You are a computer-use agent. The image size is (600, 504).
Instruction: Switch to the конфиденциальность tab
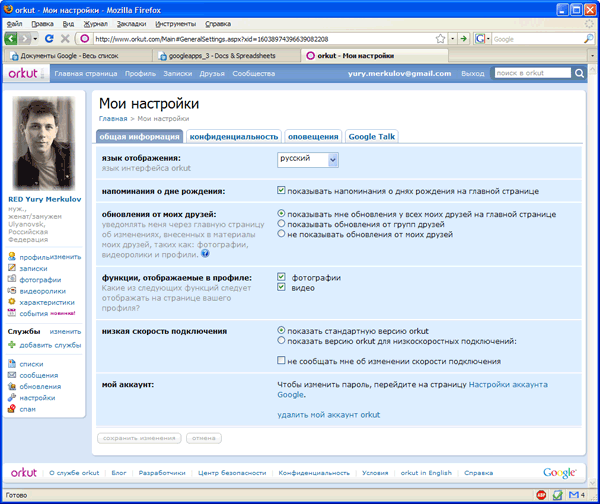234,137
